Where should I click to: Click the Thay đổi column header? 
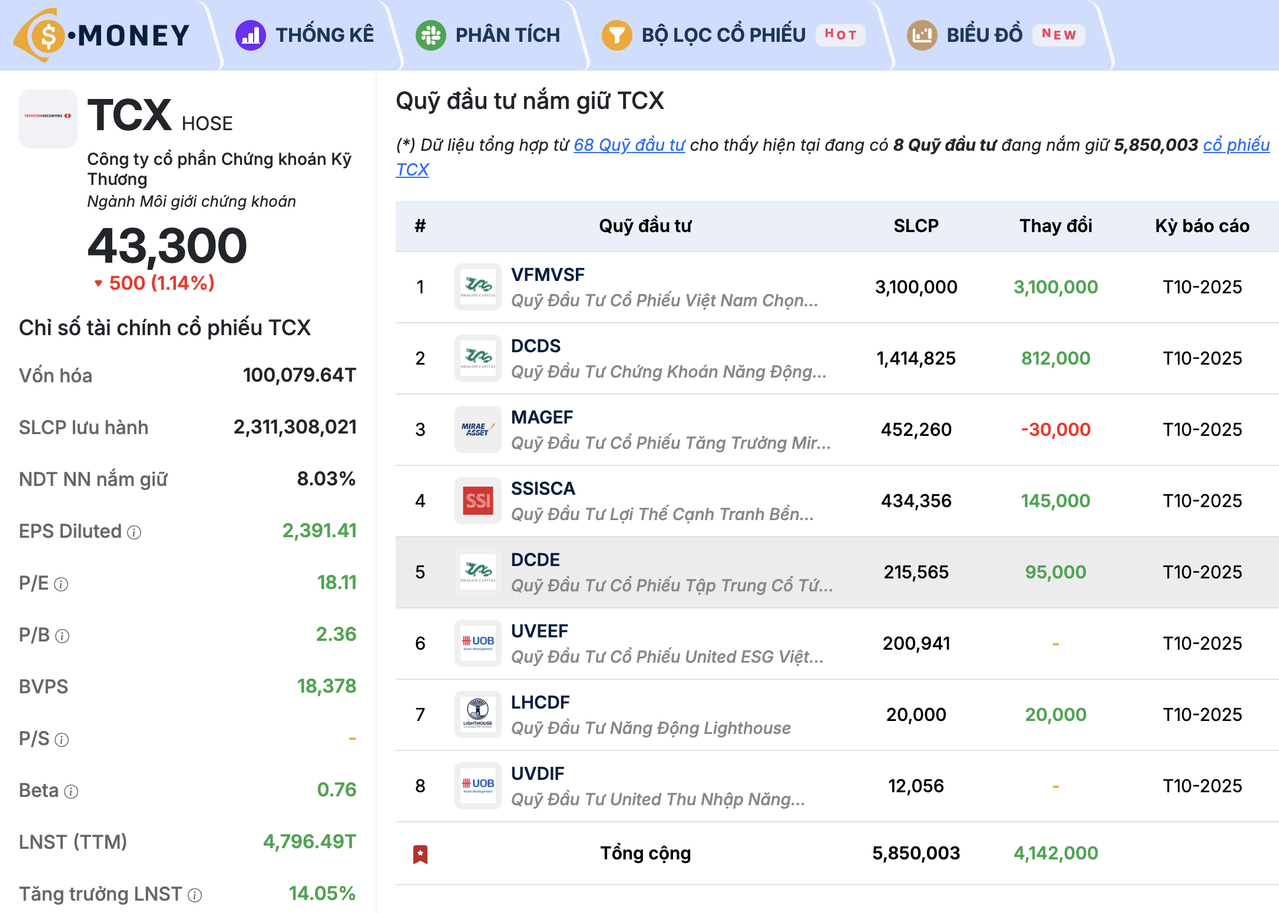[x=1056, y=226]
